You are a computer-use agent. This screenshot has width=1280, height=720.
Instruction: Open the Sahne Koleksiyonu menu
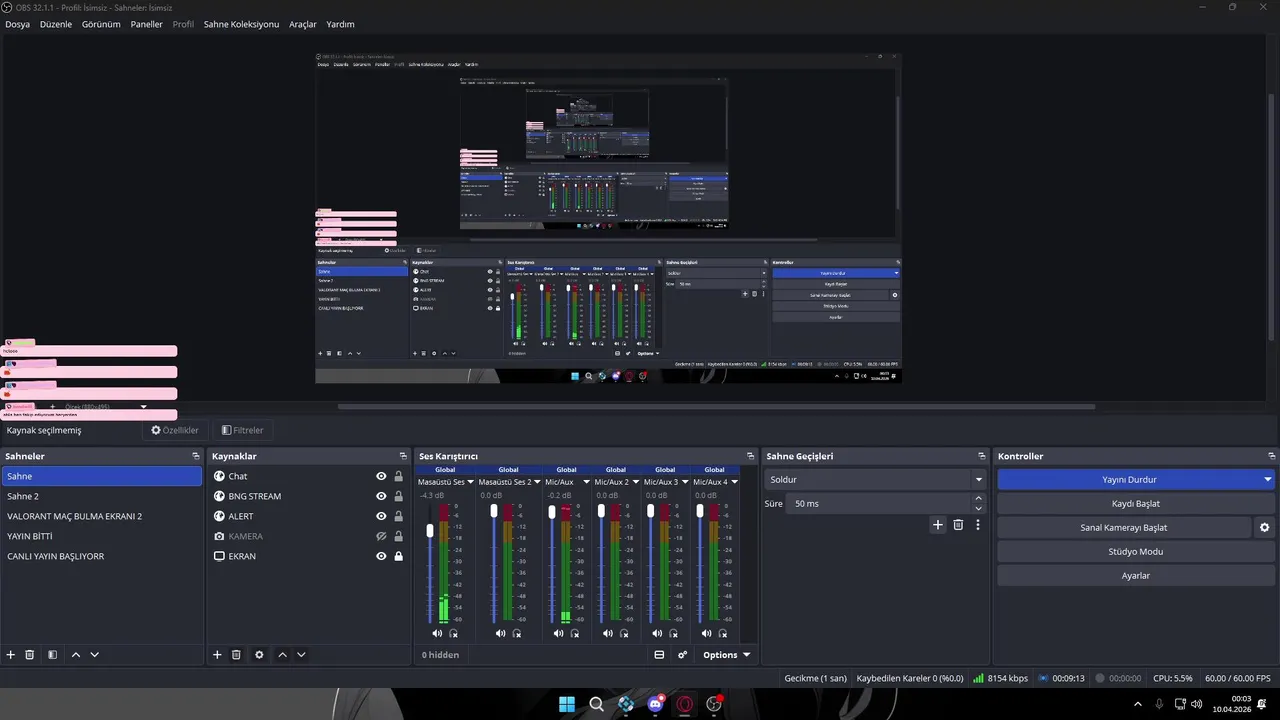click(x=241, y=24)
